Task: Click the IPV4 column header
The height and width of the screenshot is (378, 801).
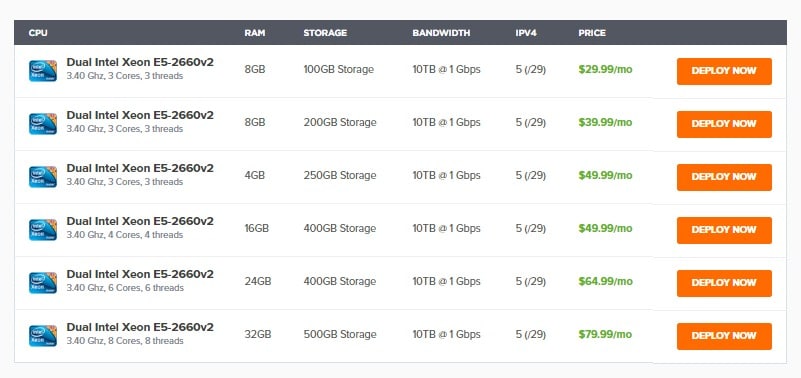Action: coord(526,33)
